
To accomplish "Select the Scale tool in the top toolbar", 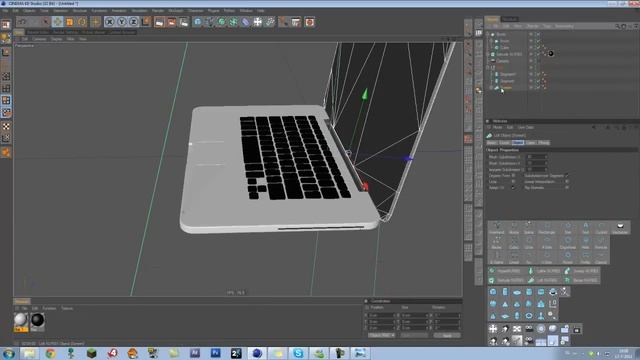I will pos(70,22).
